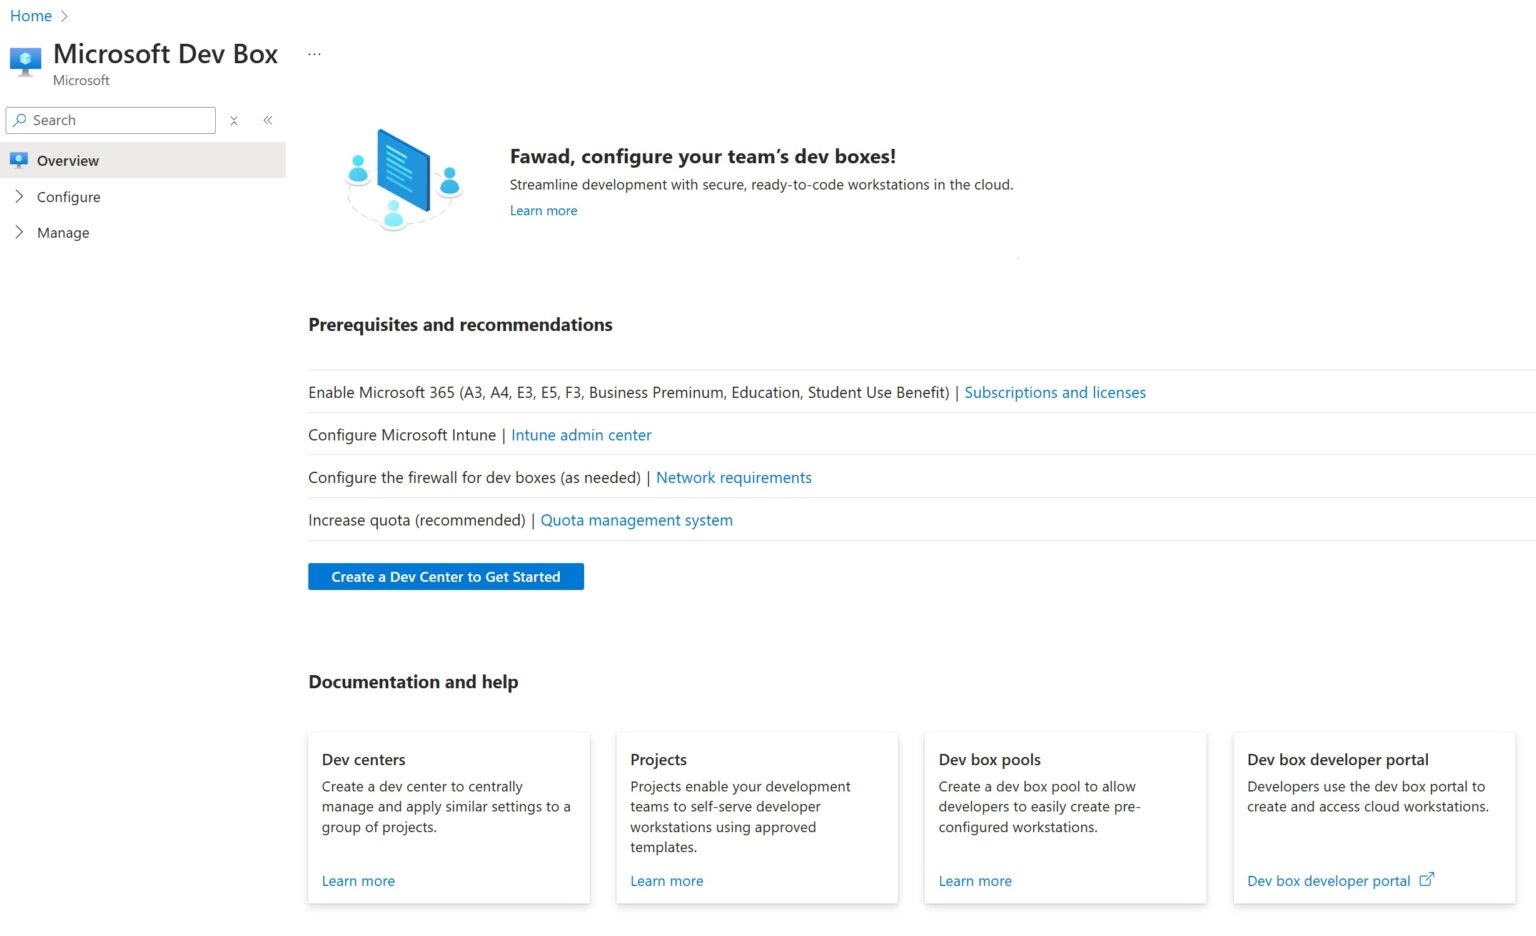Open the Quota management system link
Image resolution: width=1536 pixels, height=936 pixels.
tap(636, 519)
